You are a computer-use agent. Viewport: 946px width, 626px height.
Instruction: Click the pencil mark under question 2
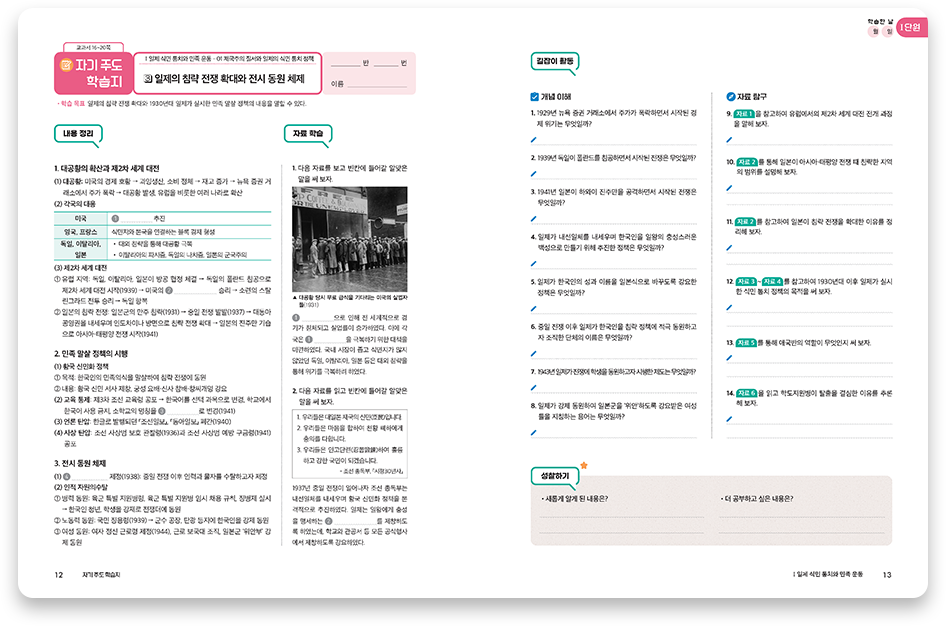click(x=533, y=174)
